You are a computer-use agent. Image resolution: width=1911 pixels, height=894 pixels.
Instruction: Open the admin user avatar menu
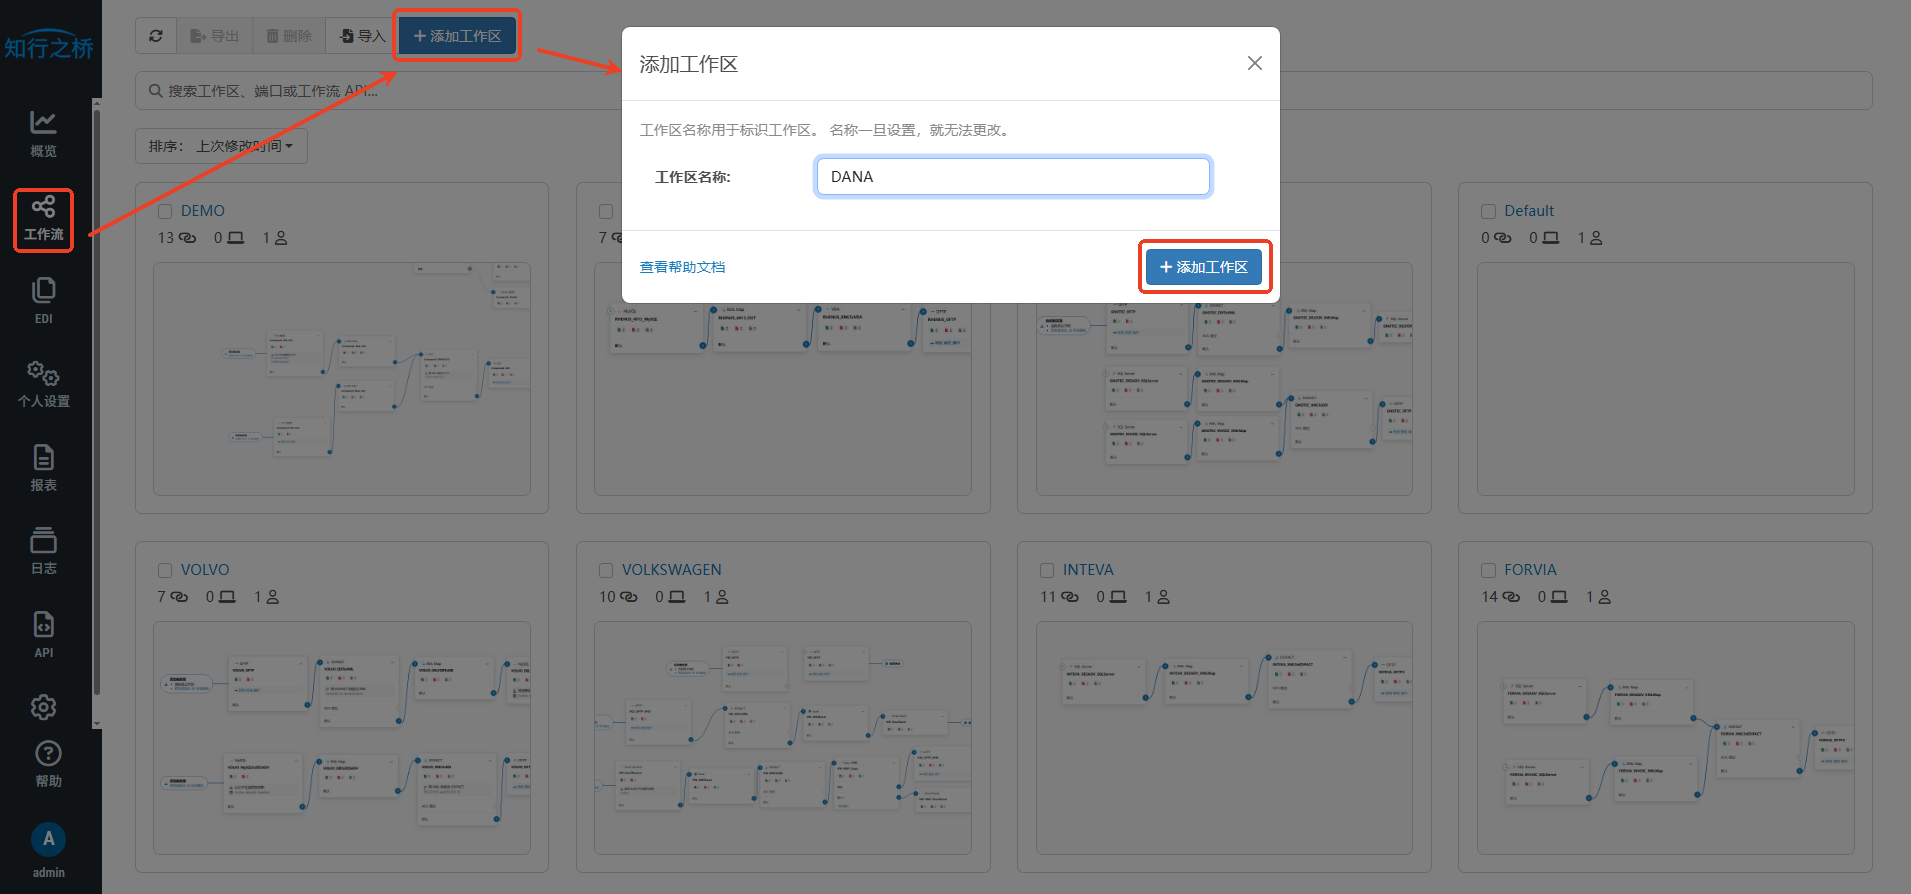coord(48,840)
